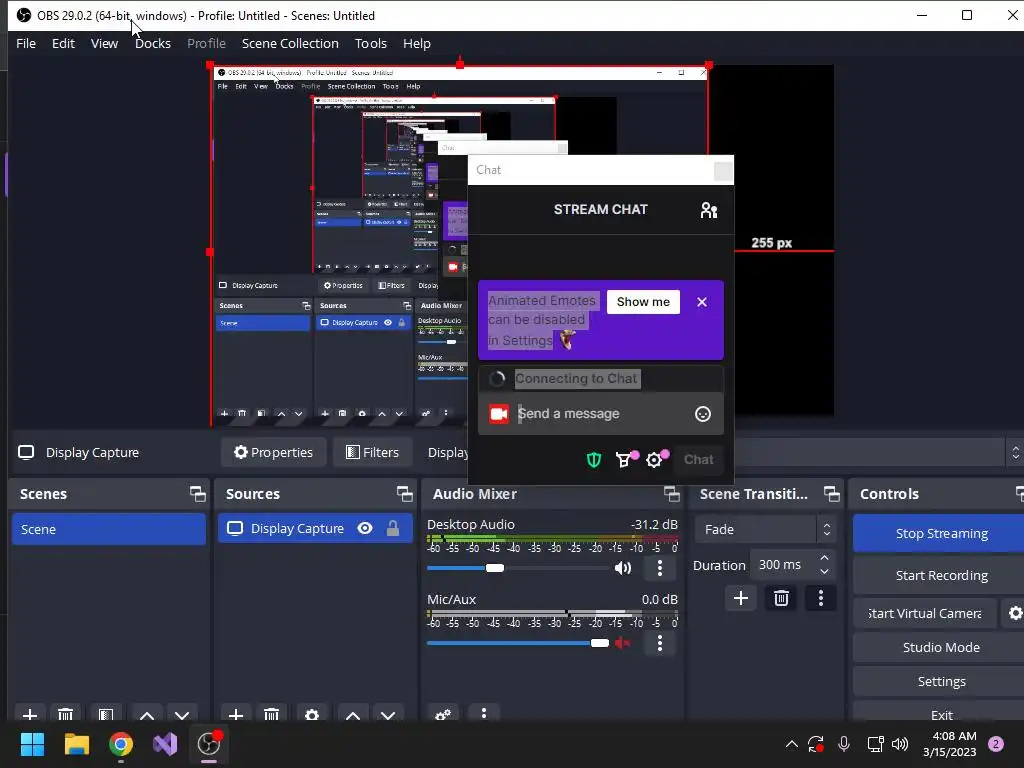Open chat emote picker smiley
1024x768 pixels.
tap(703, 414)
